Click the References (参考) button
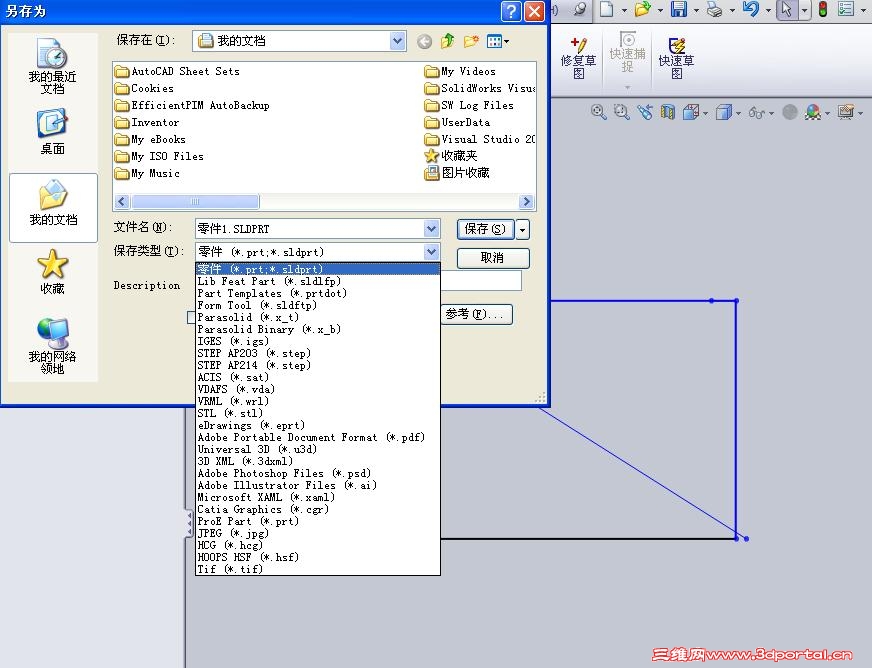Image resolution: width=872 pixels, height=668 pixels. [476, 314]
